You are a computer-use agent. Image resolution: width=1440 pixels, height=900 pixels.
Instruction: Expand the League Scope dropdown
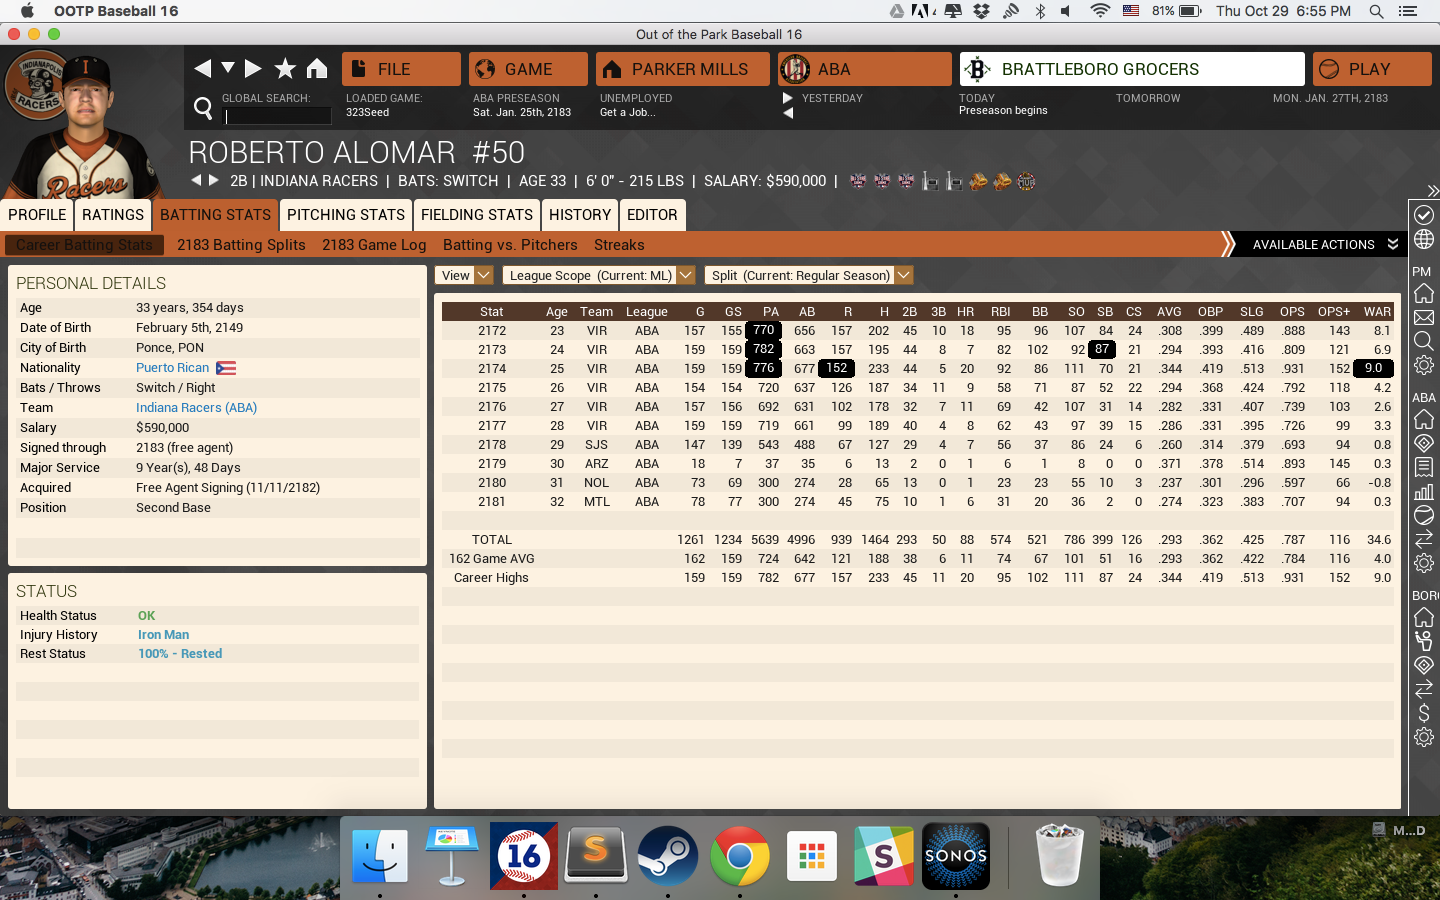click(x=598, y=275)
